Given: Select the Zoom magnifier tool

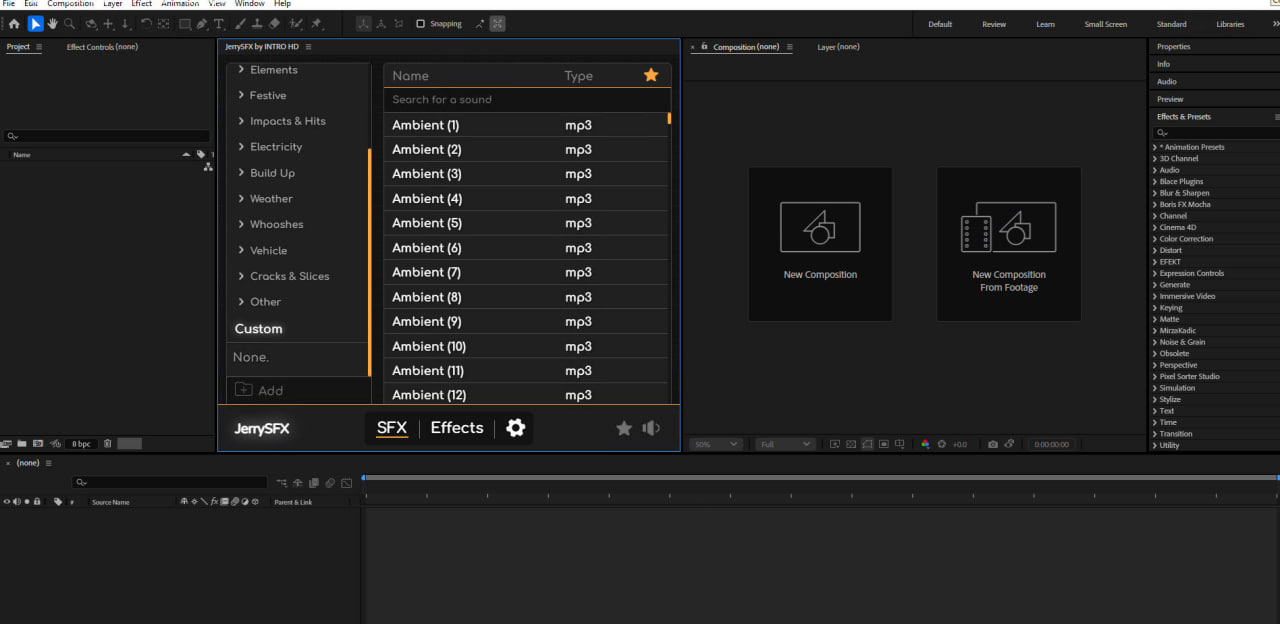Looking at the screenshot, I should [69, 24].
